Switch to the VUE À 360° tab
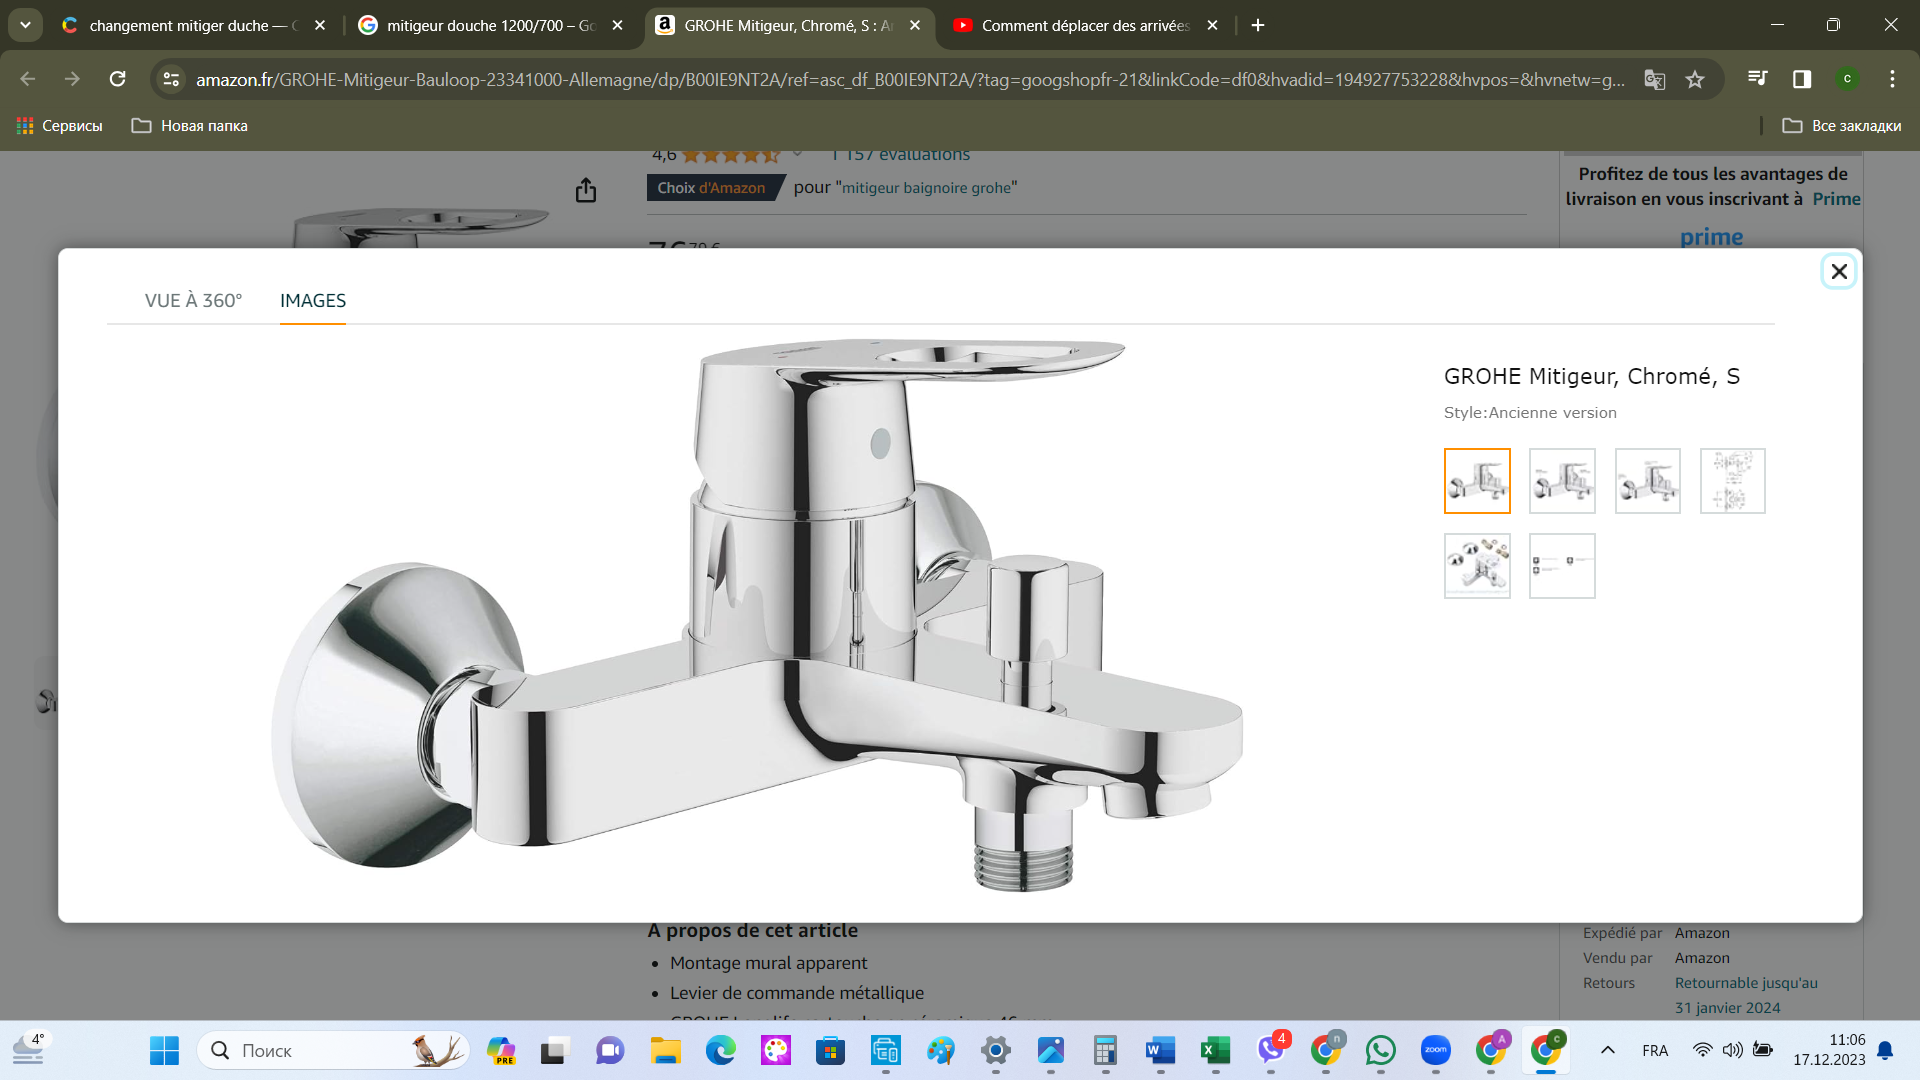Viewport: 1920px width, 1080px height. tap(193, 300)
